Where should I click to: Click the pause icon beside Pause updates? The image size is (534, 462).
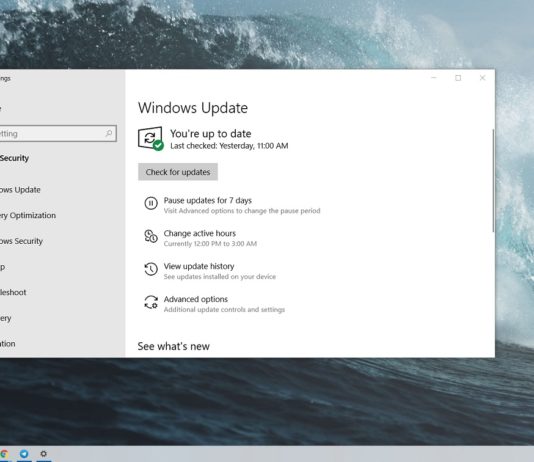[x=151, y=203]
